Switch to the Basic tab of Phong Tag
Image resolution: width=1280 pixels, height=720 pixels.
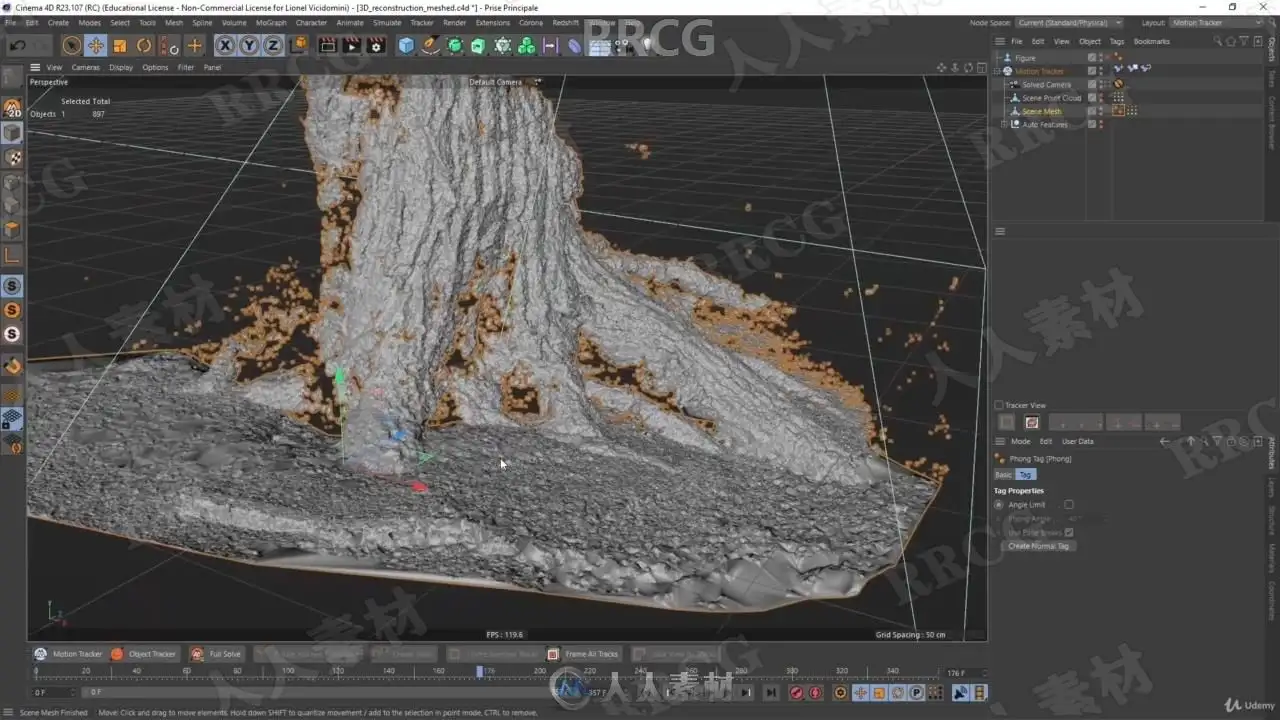1003,474
